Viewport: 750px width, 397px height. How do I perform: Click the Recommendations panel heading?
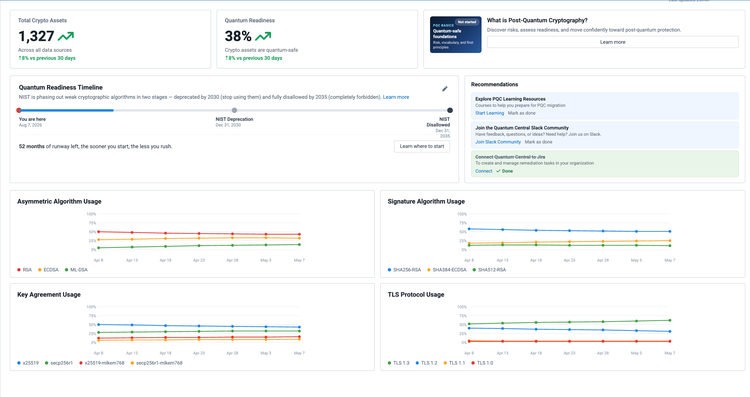(495, 84)
